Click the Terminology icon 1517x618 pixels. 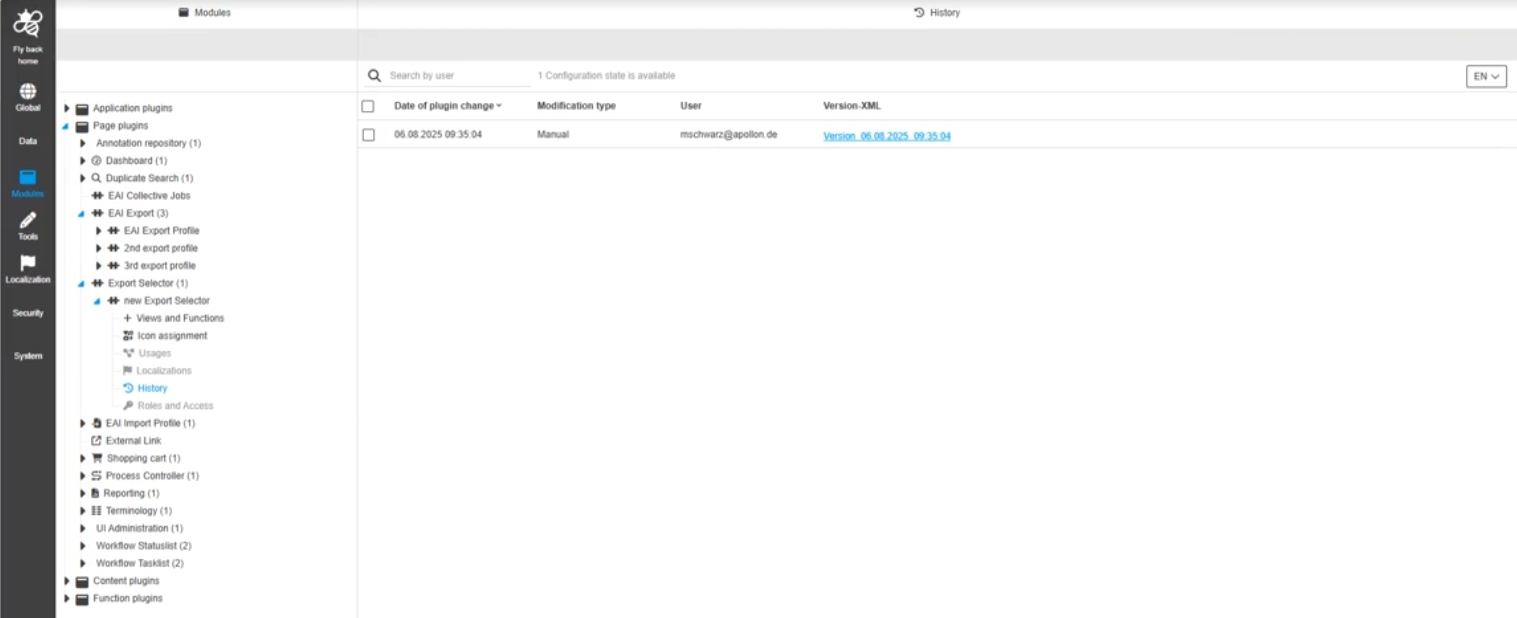pos(97,511)
